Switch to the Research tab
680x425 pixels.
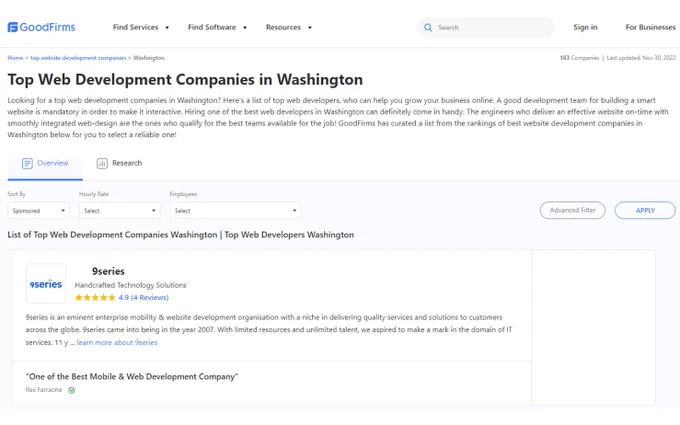119,163
